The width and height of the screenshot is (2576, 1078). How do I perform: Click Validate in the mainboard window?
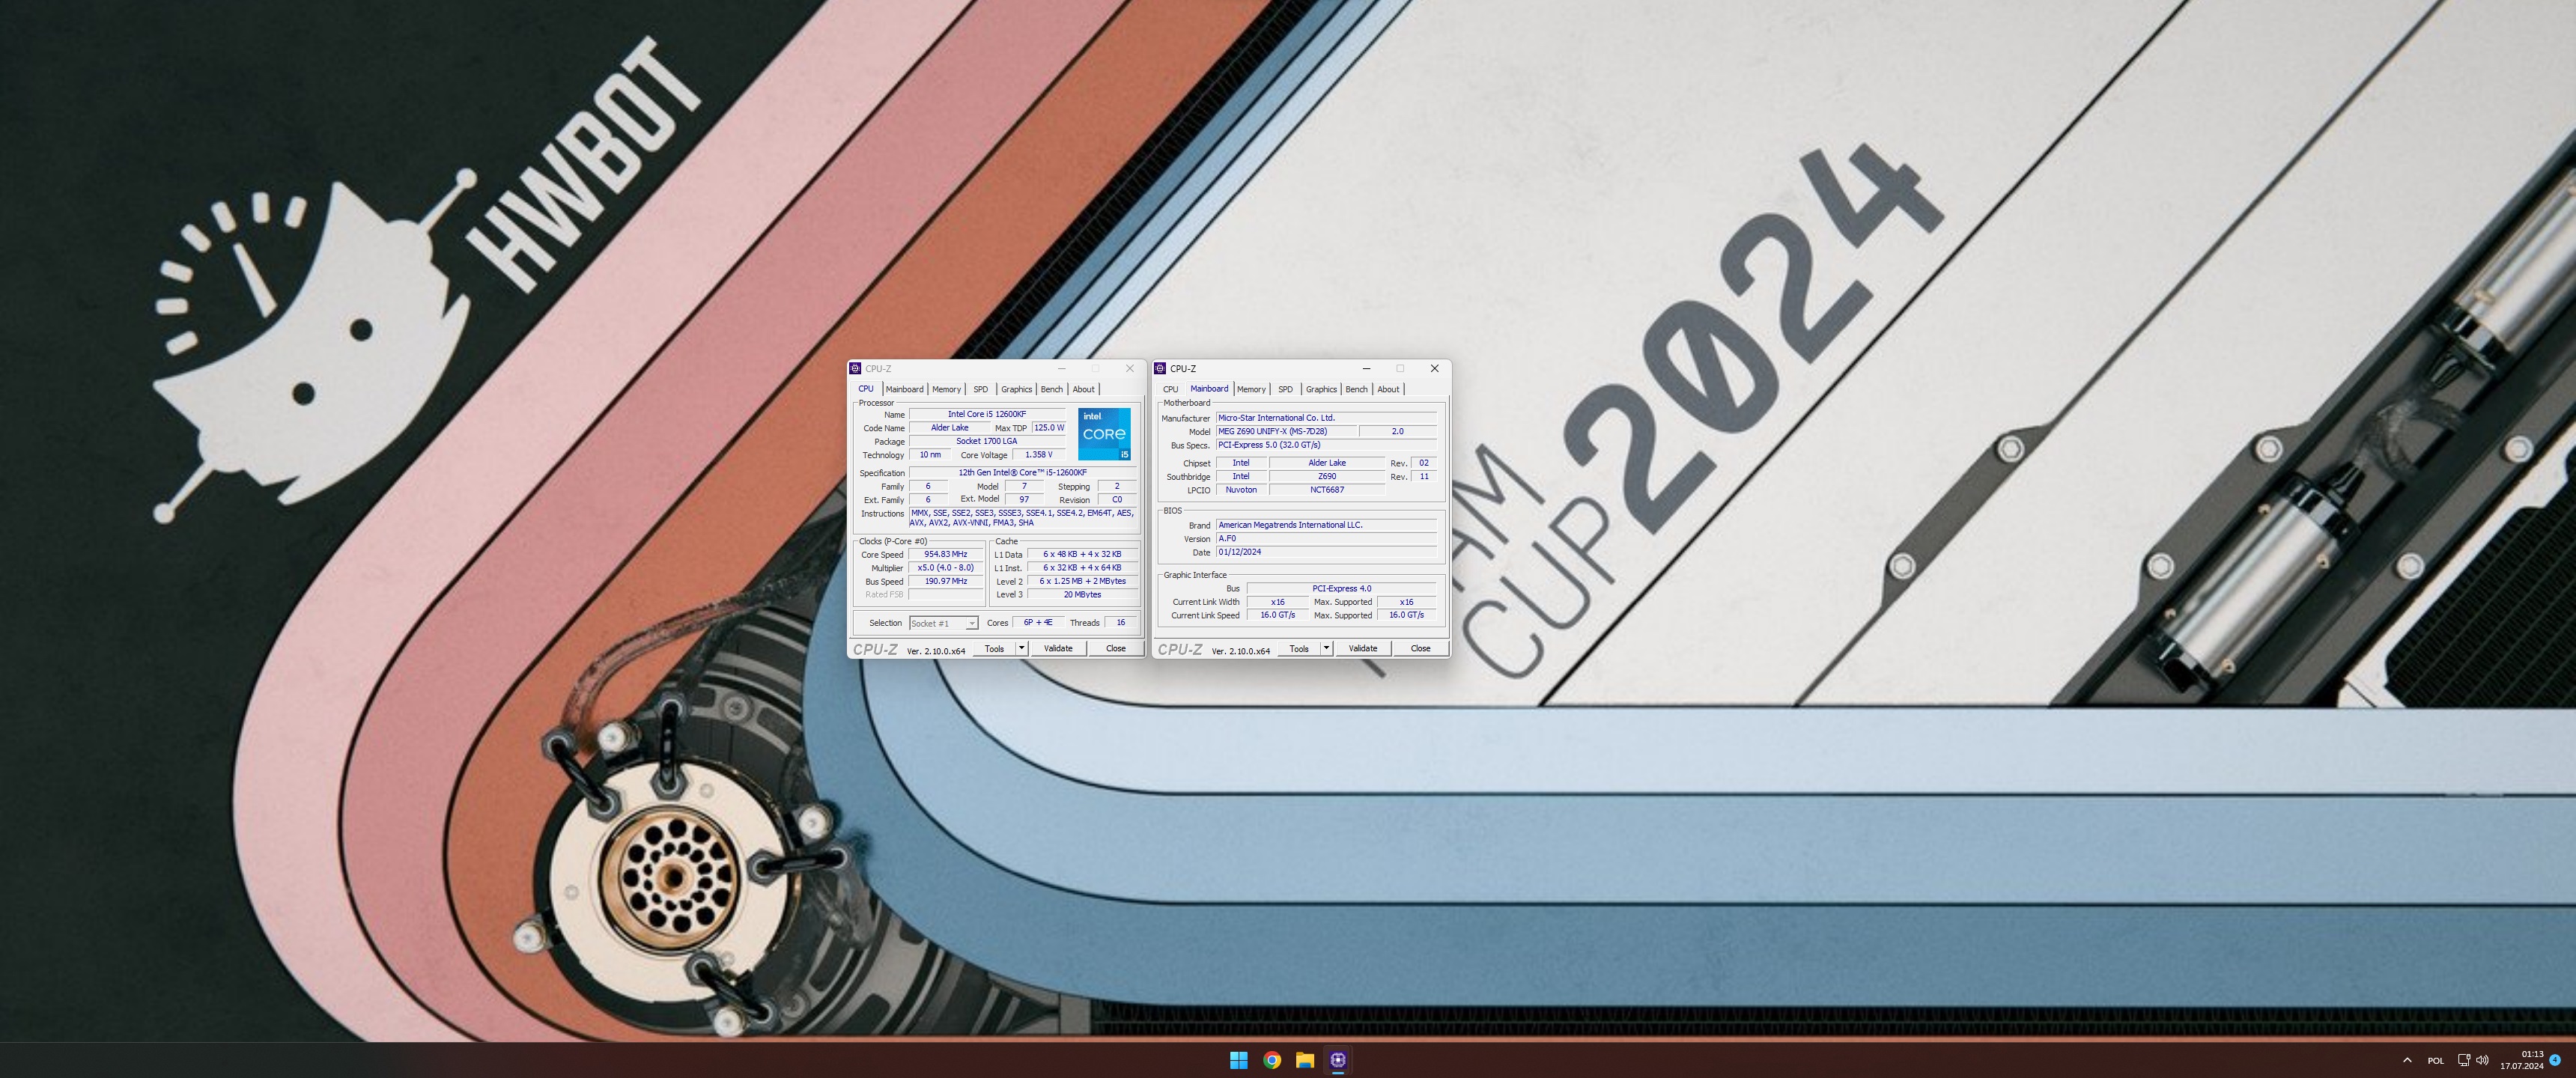[x=1363, y=649]
